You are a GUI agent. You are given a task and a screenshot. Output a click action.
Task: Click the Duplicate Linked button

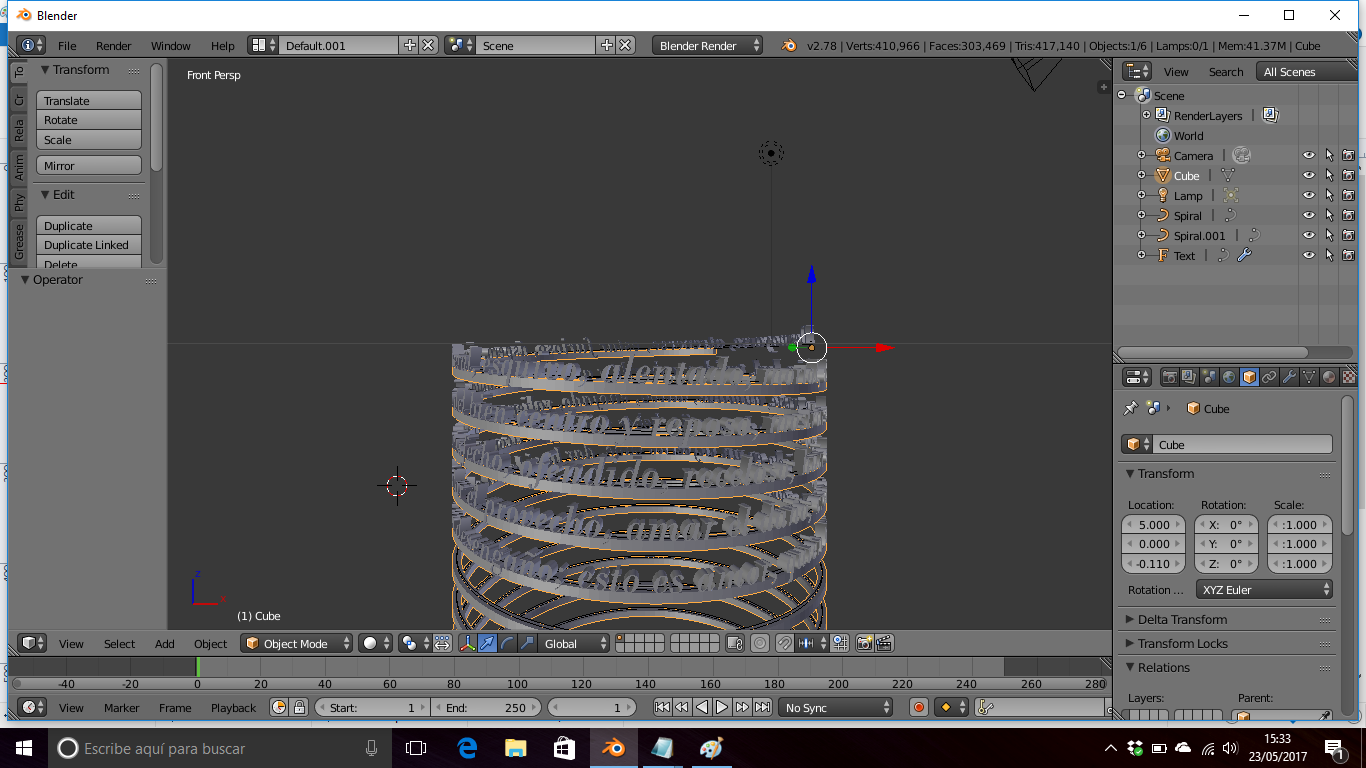tap(89, 245)
